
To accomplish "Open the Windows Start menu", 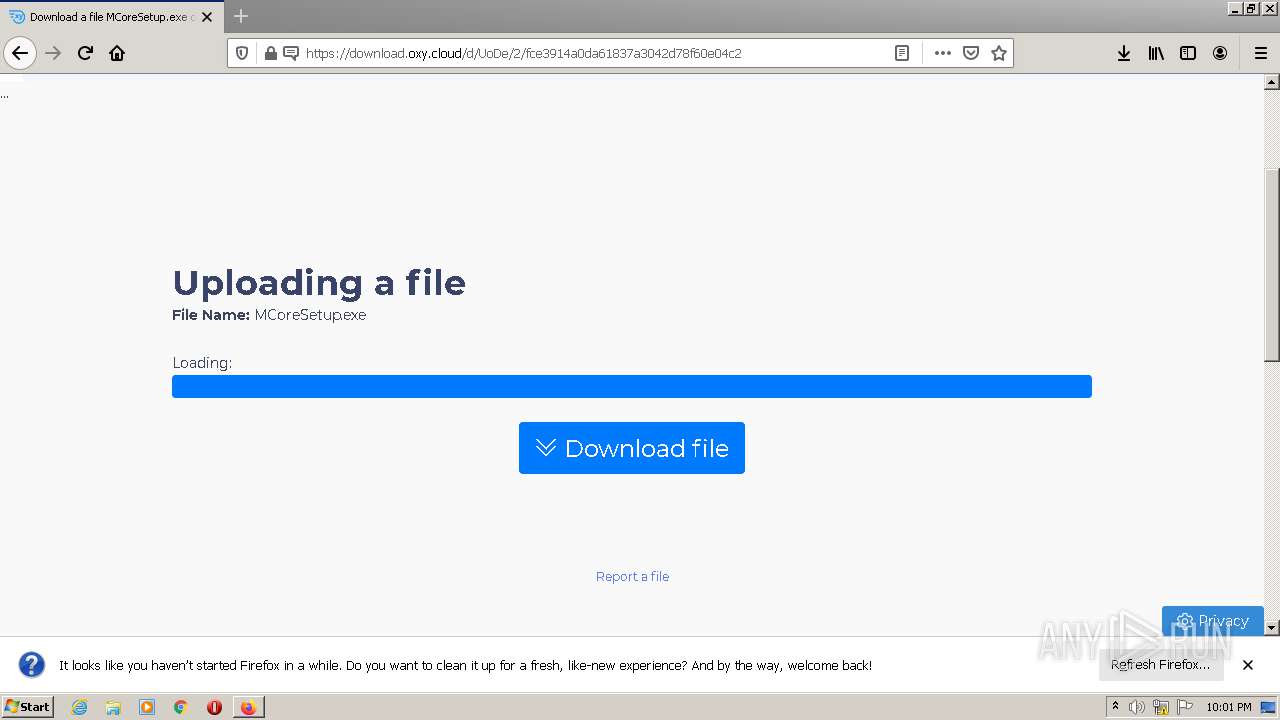I will coord(28,706).
